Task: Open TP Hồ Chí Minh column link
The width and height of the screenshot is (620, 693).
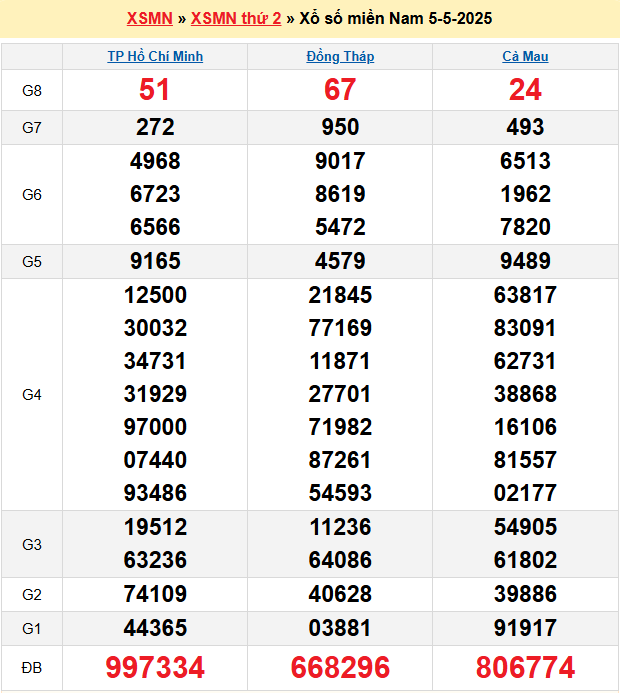Action: tap(155, 57)
